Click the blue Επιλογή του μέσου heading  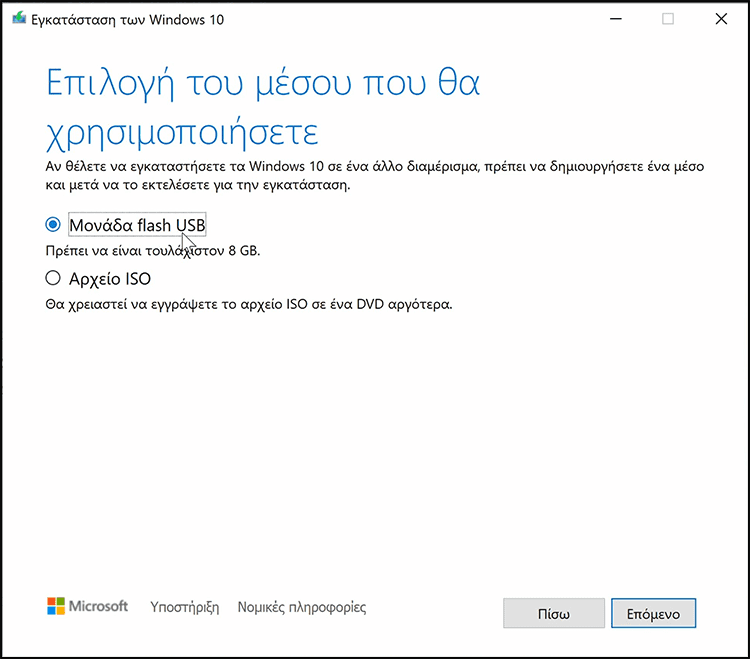pyautogui.click(x=263, y=108)
